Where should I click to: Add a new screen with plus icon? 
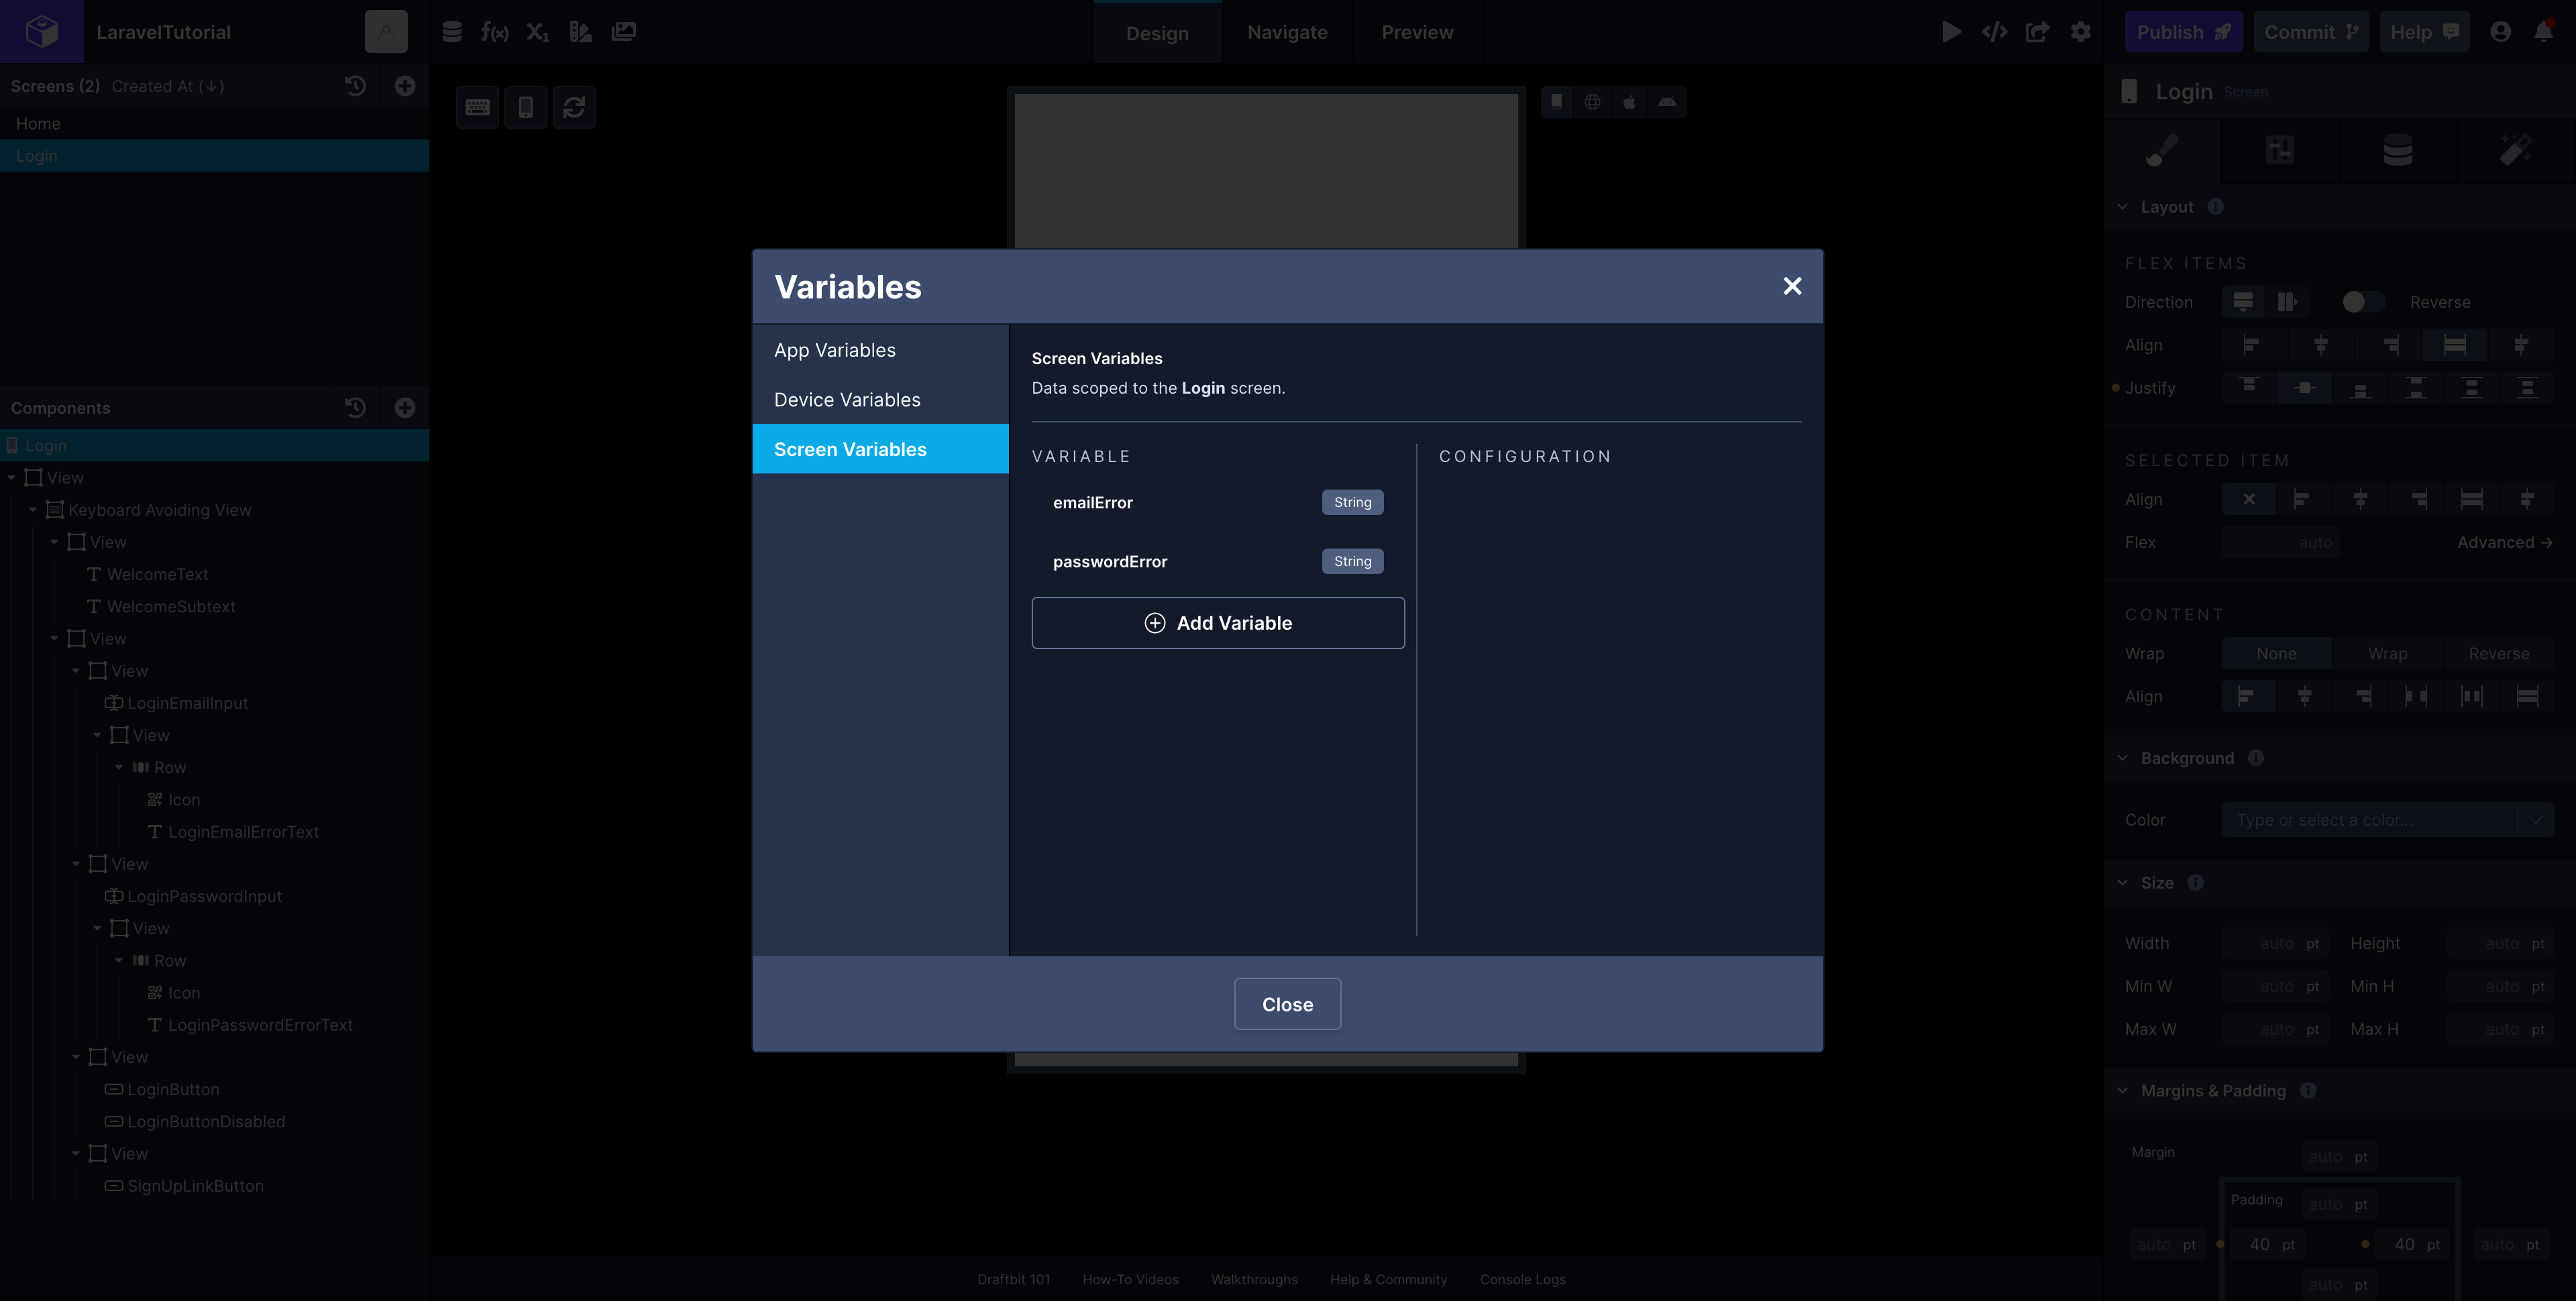[405, 86]
